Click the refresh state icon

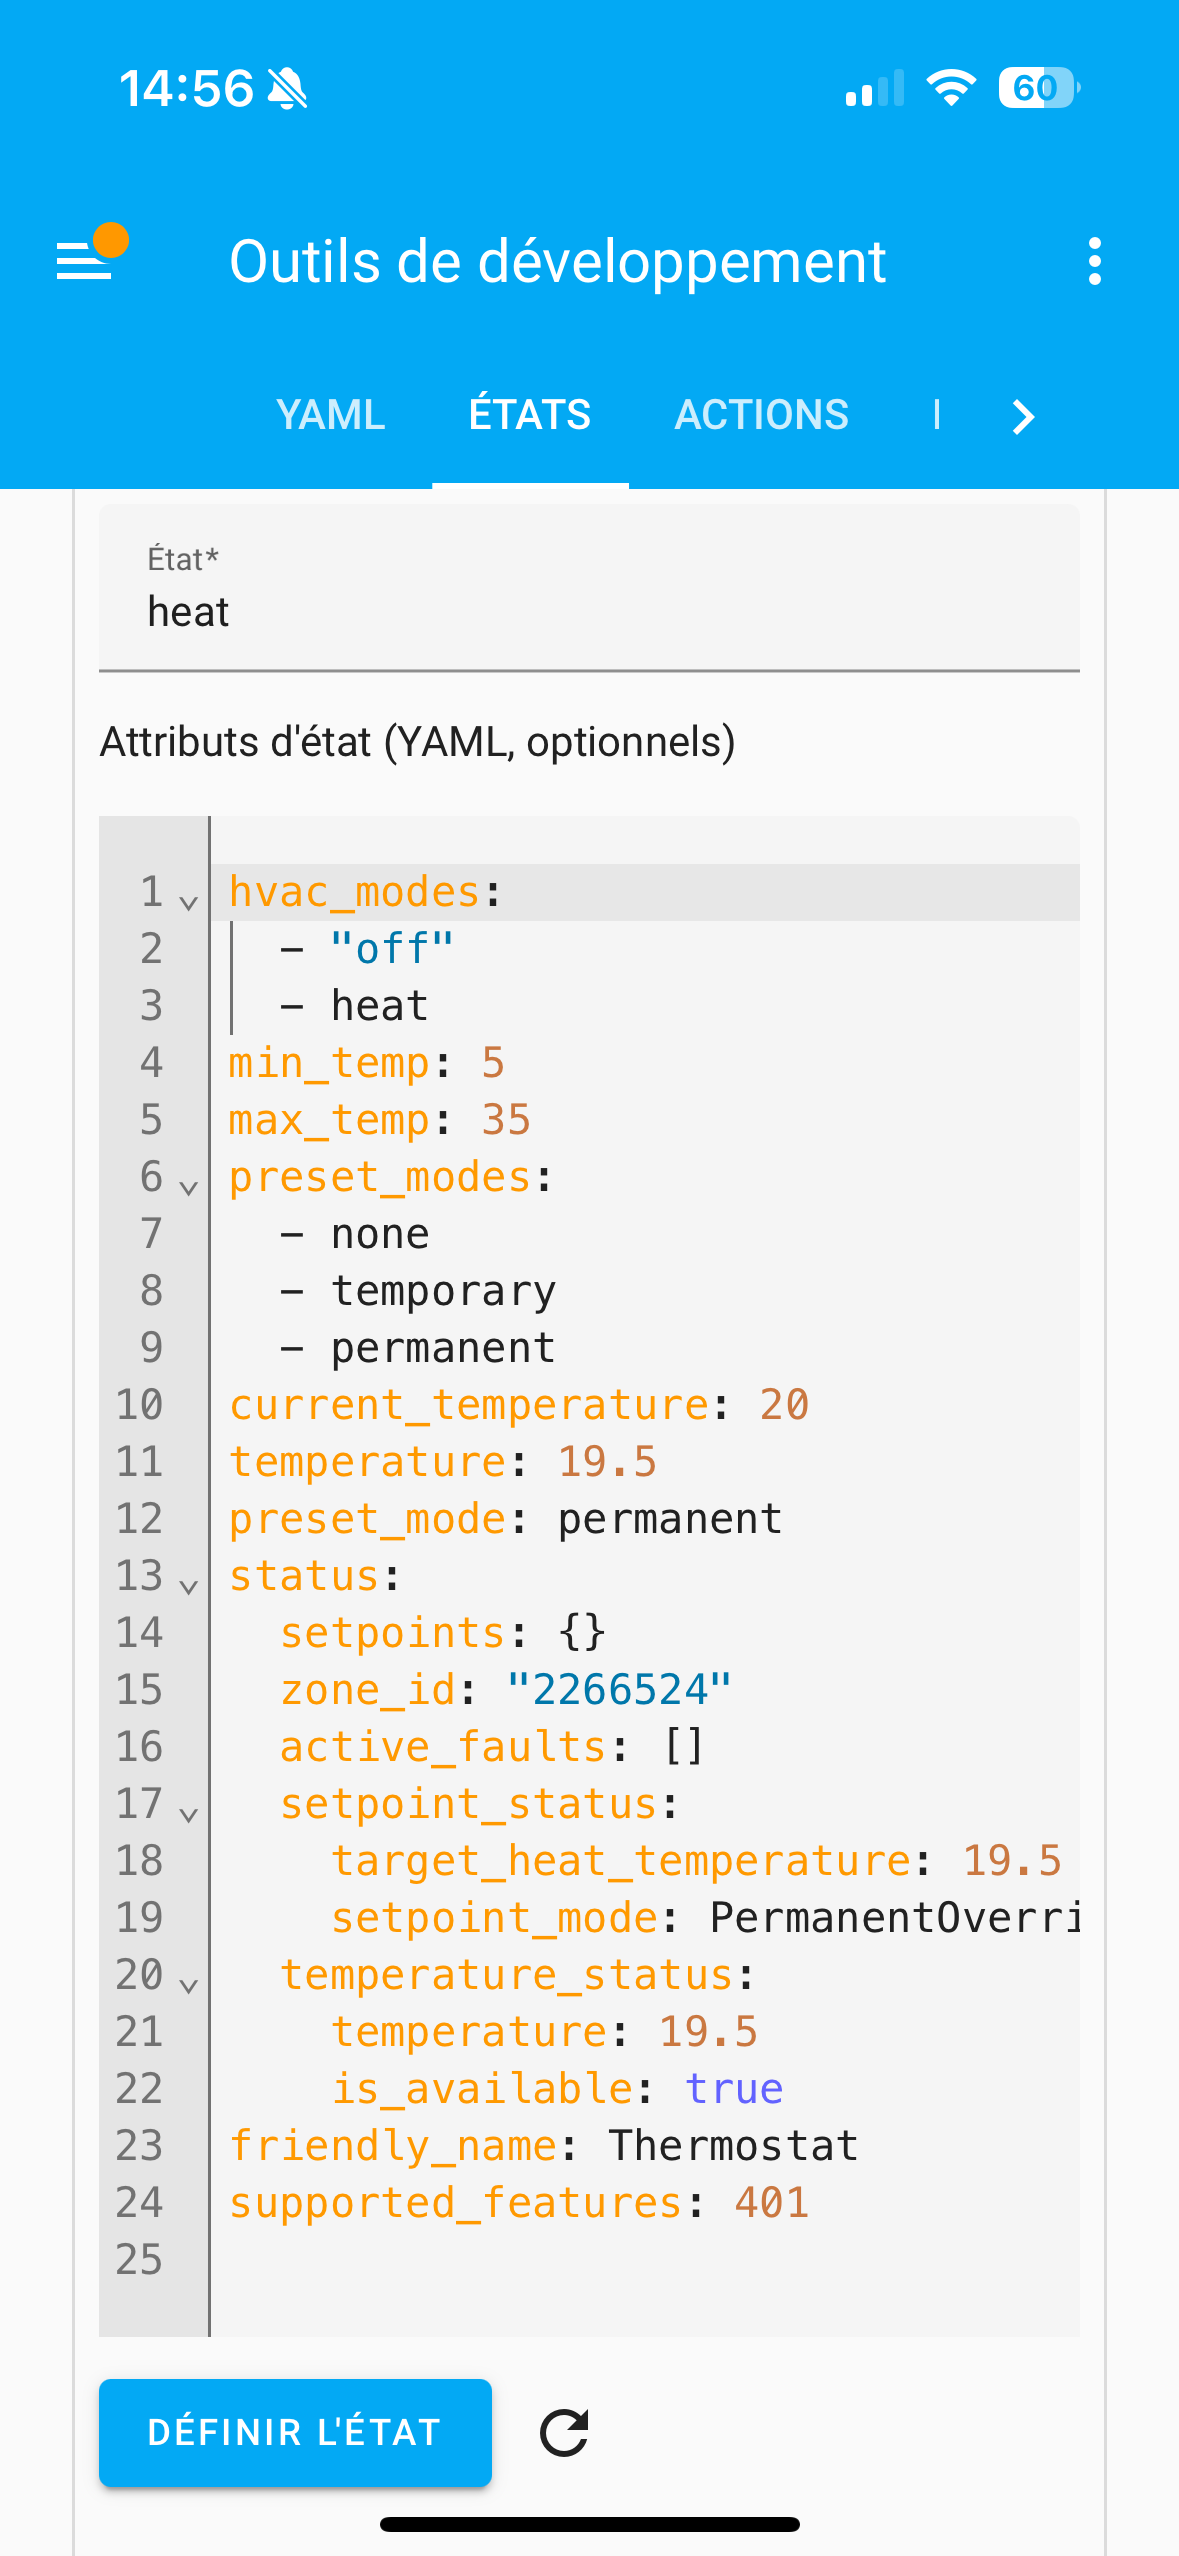(564, 2433)
